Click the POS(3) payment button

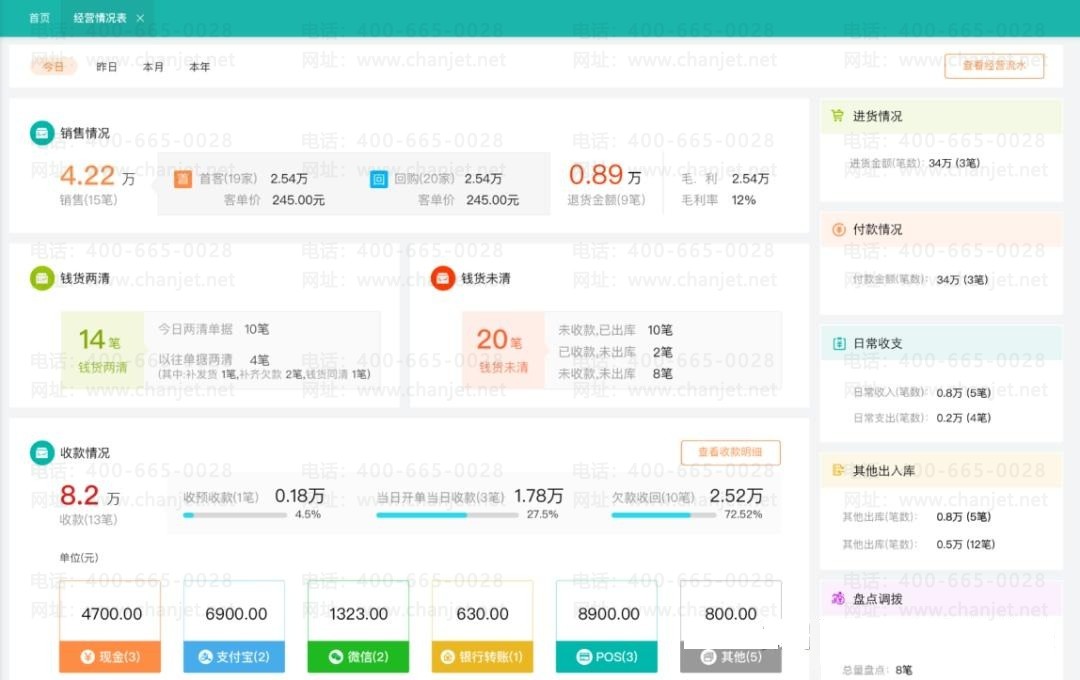[x=607, y=657]
